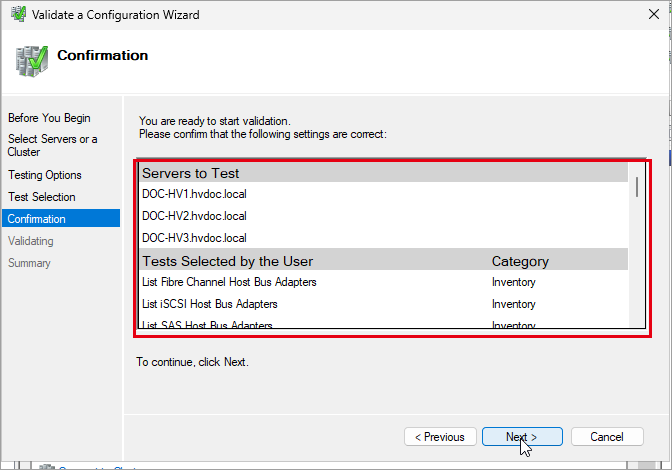672x470 pixels.
Task: Click Inventory category for Fibre Channel row
Action: pyautogui.click(x=514, y=282)
